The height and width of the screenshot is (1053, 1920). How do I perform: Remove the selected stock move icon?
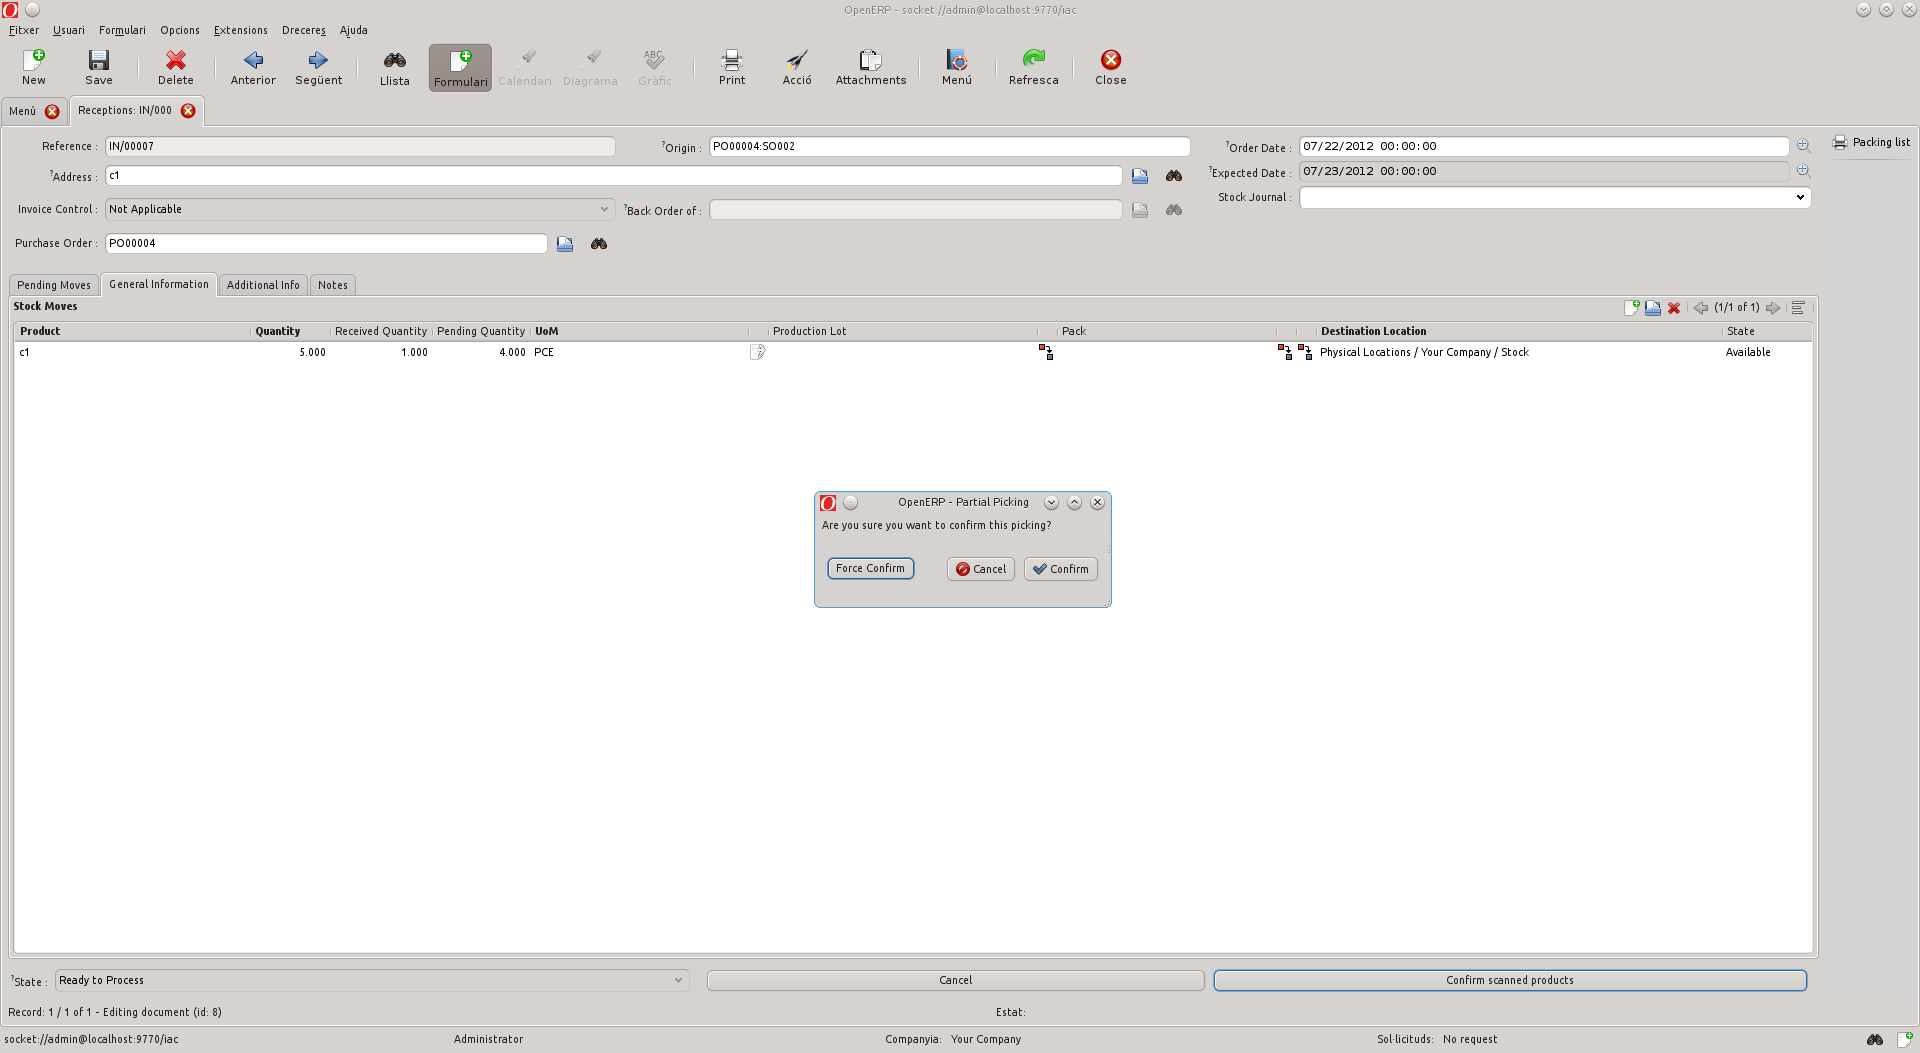pyautogui.click(x=1674, y=308)
